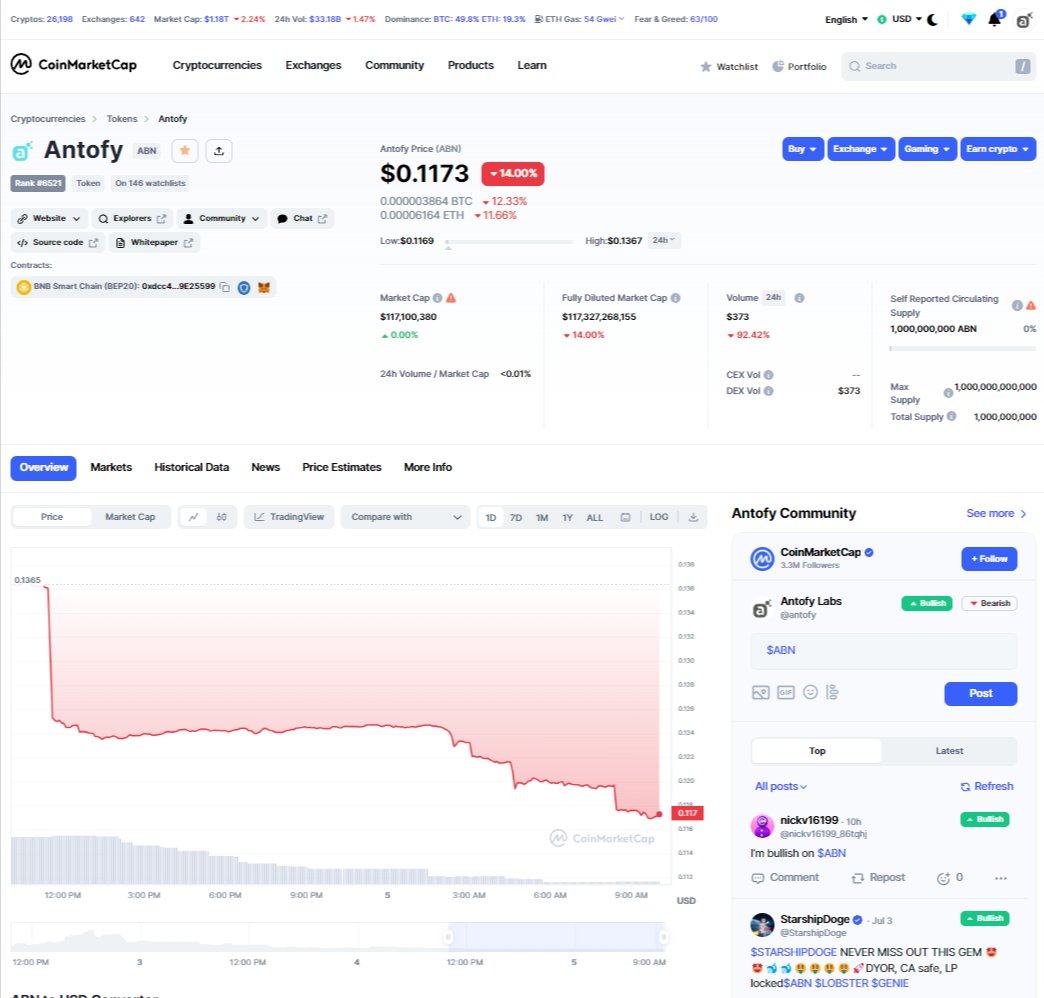The width and height of the screenshot is (1044, 998).
Task: Toggle dark mode moon icon
Action: click(932, 19)
